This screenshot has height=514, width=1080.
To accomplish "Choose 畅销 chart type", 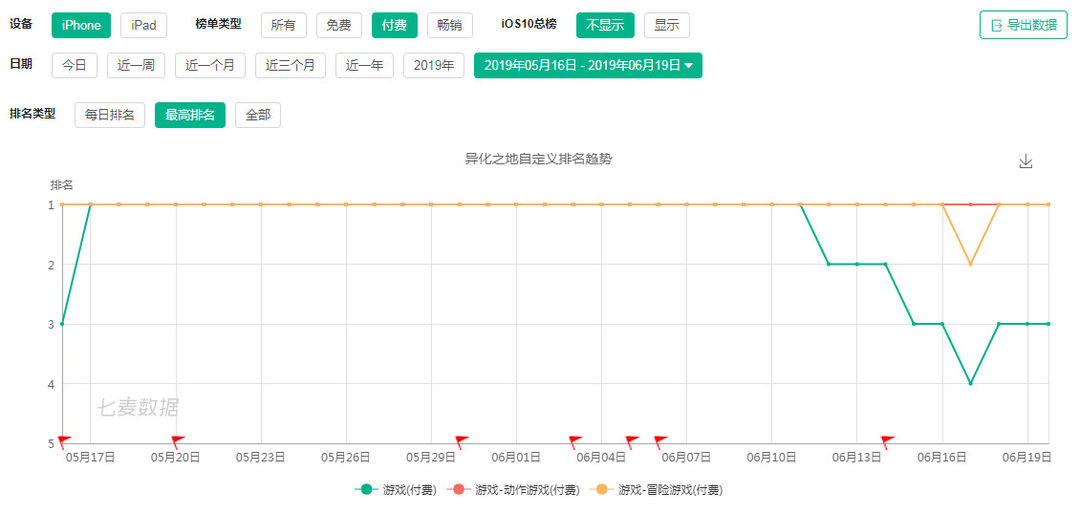I will pos(450,25).
